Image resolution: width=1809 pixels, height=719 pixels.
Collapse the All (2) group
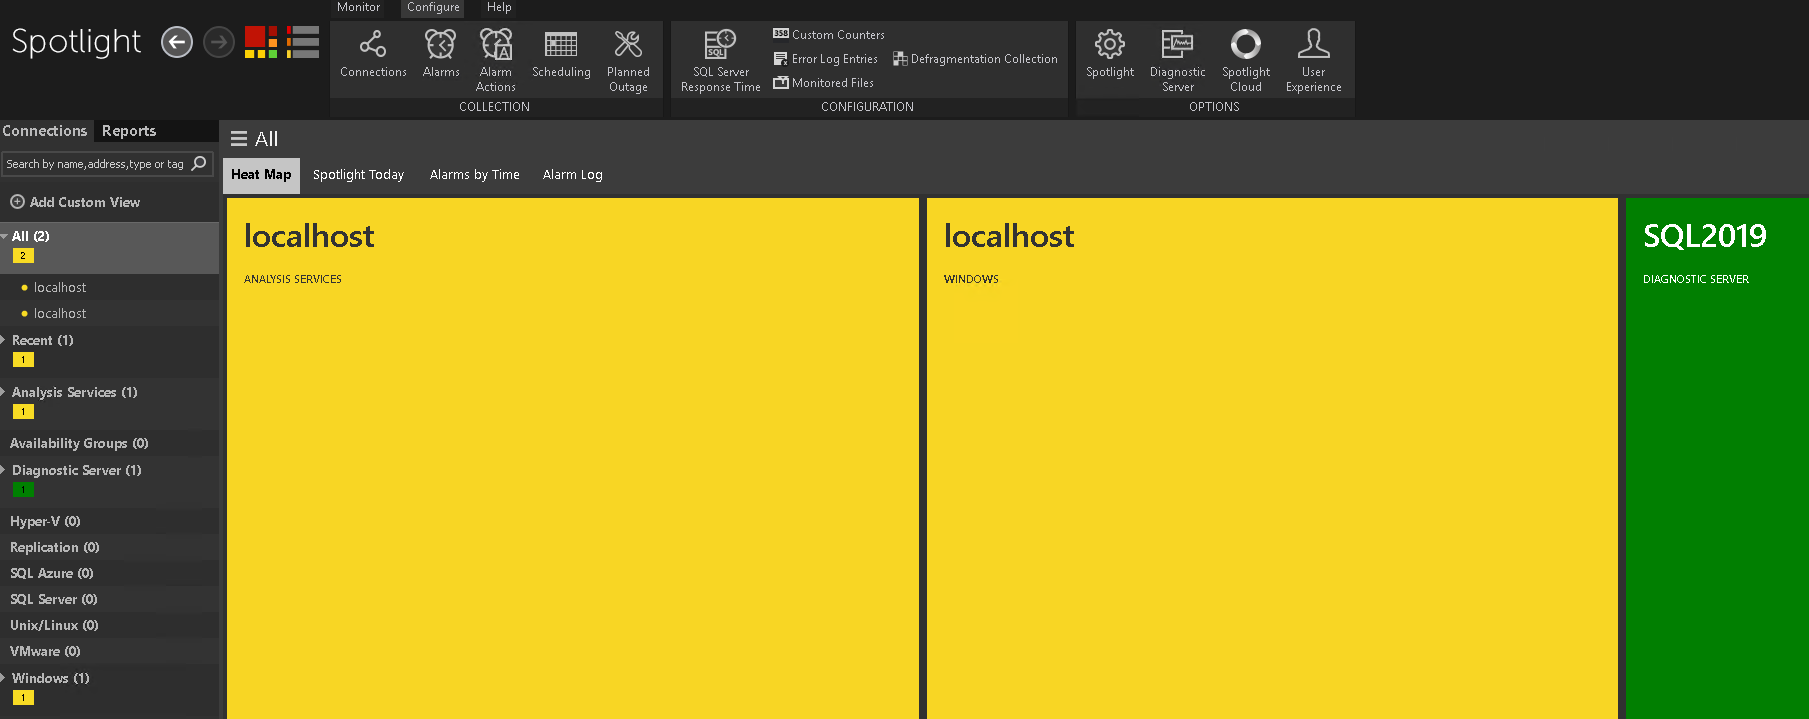tap(4, 237)
